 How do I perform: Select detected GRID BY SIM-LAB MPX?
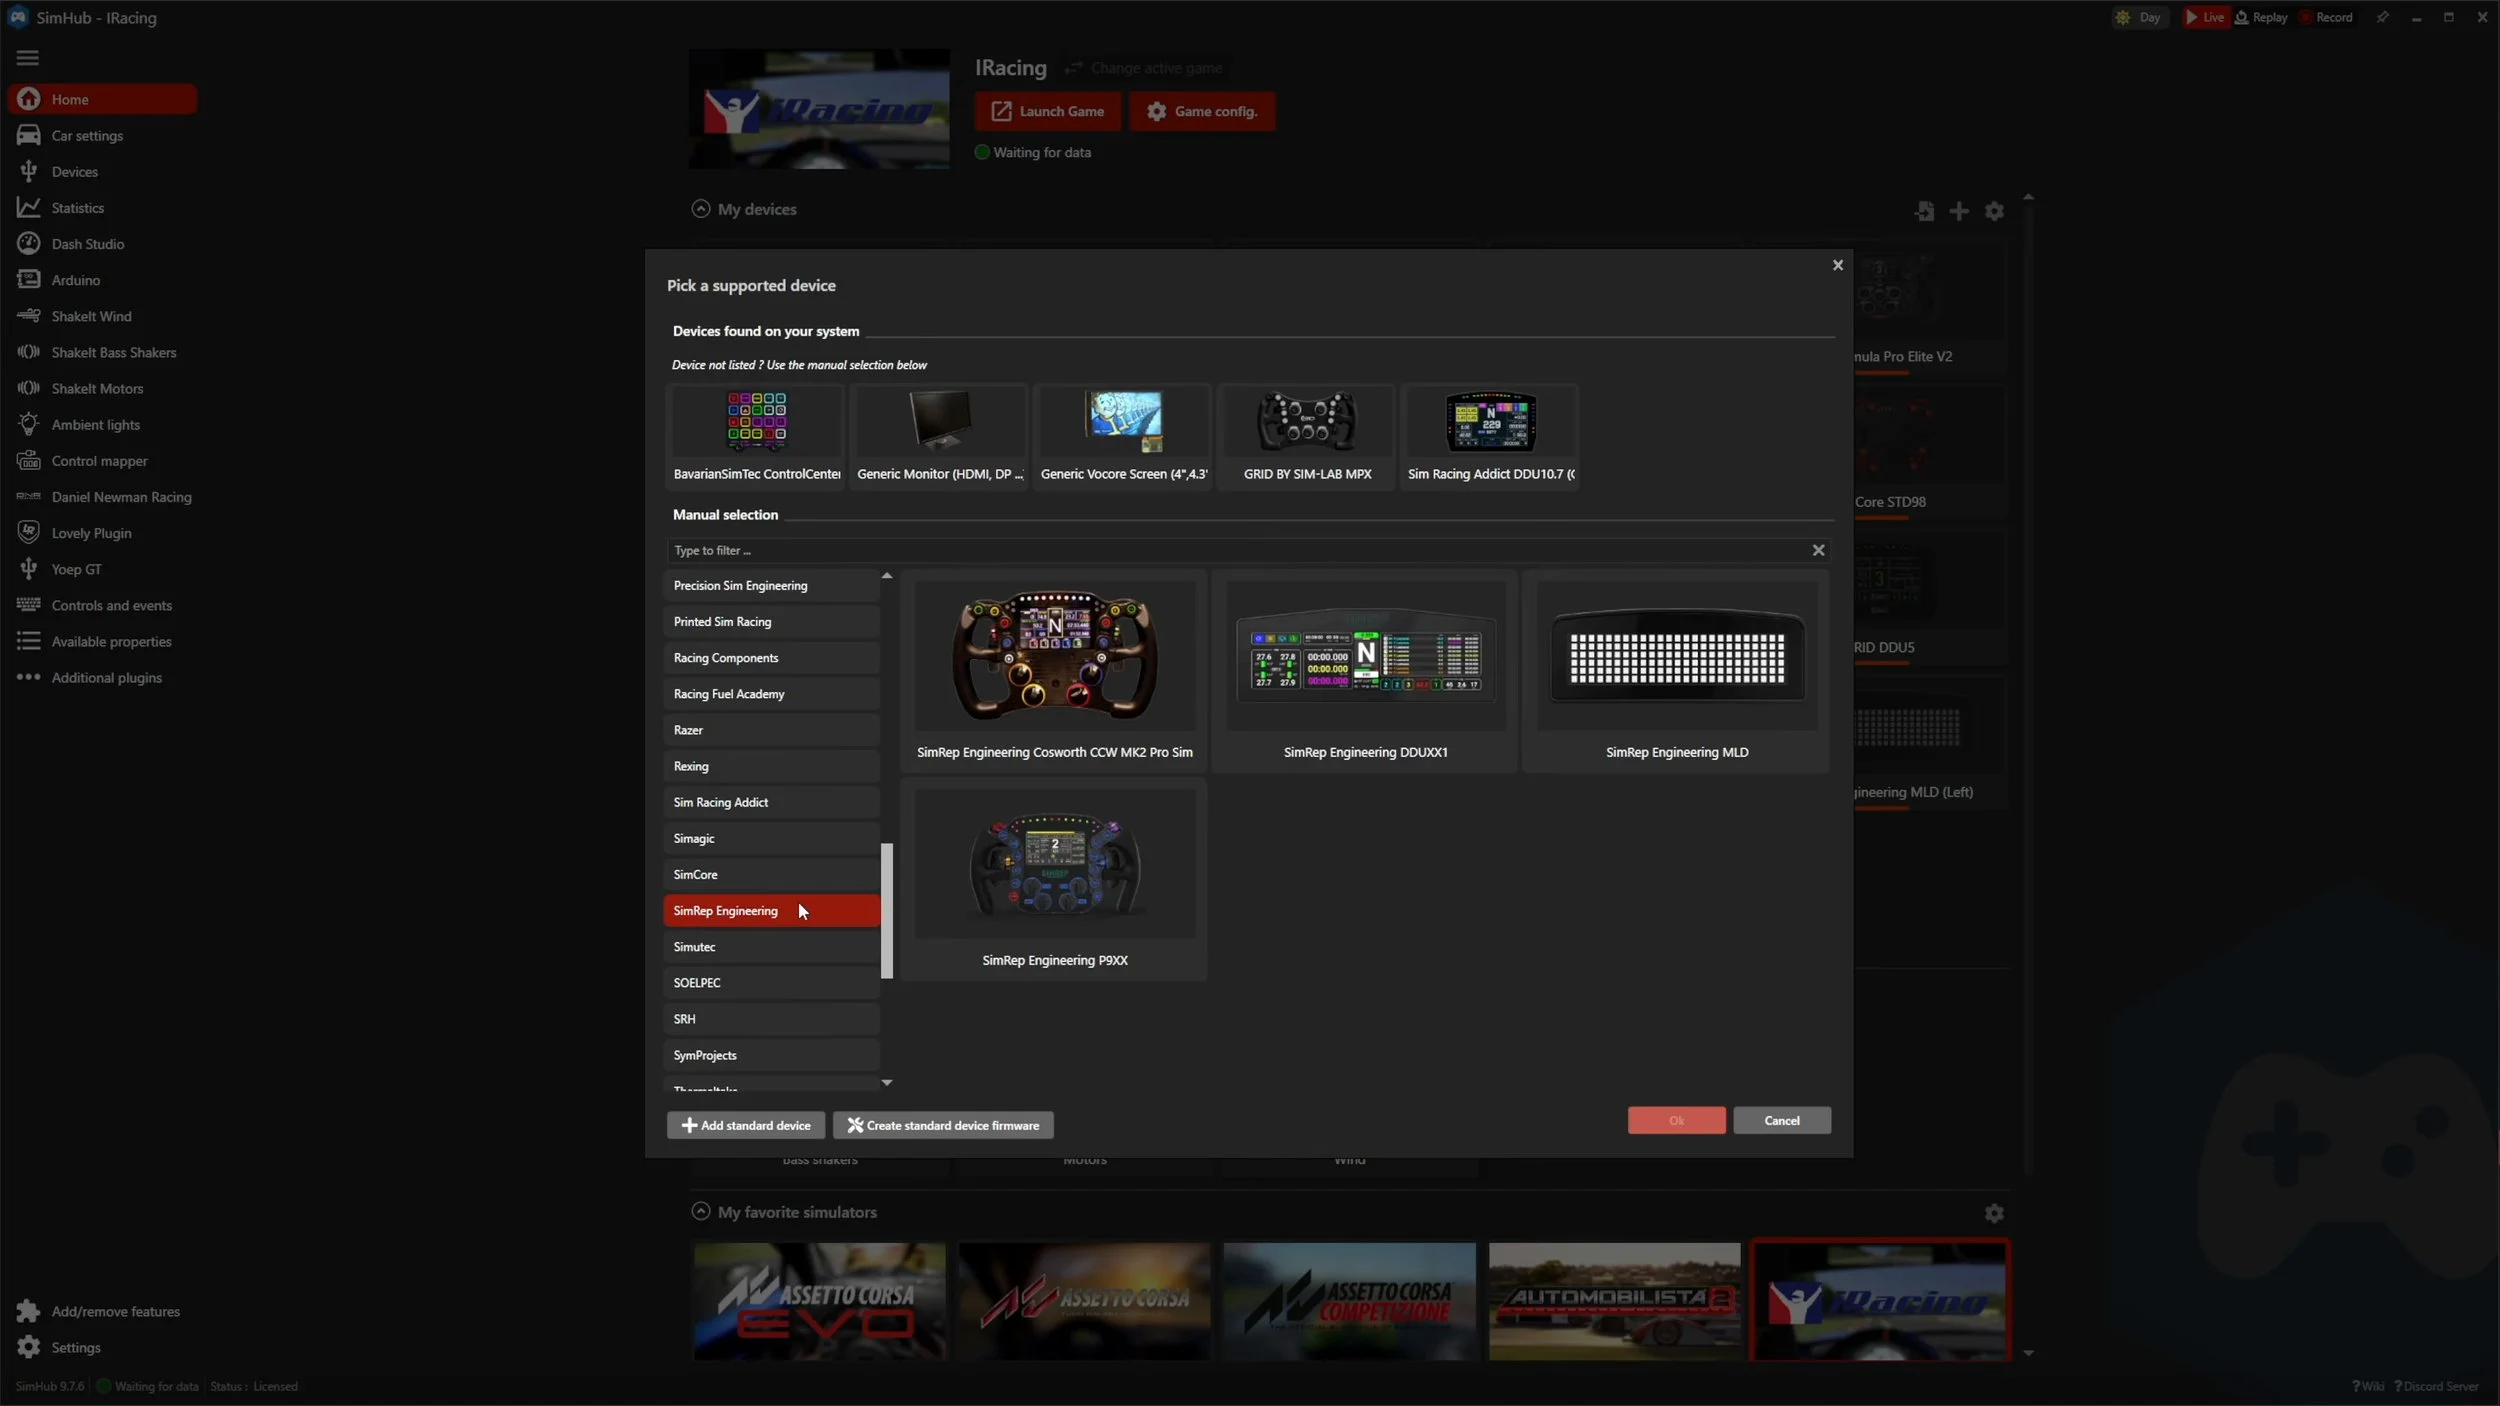click(1307, 437)
